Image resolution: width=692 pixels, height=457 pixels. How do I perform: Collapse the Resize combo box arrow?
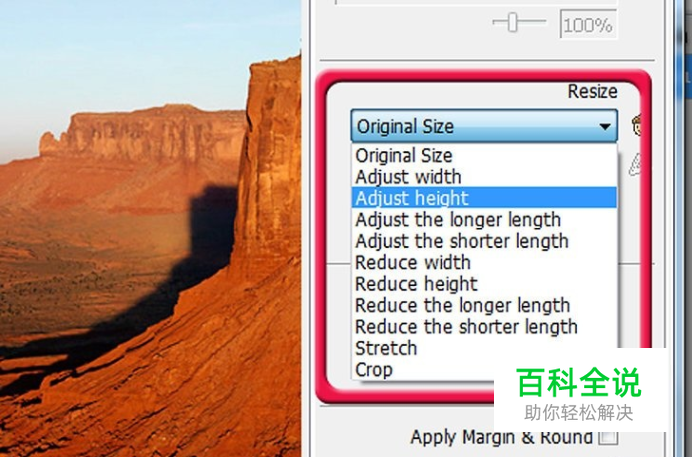[605, 127]
